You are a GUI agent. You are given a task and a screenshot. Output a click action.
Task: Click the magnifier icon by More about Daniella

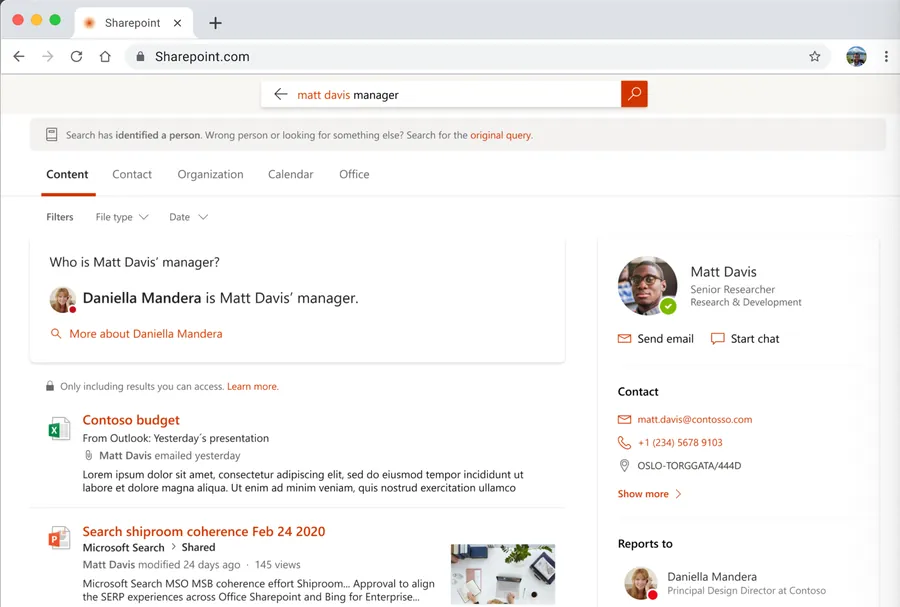(56, 333)
